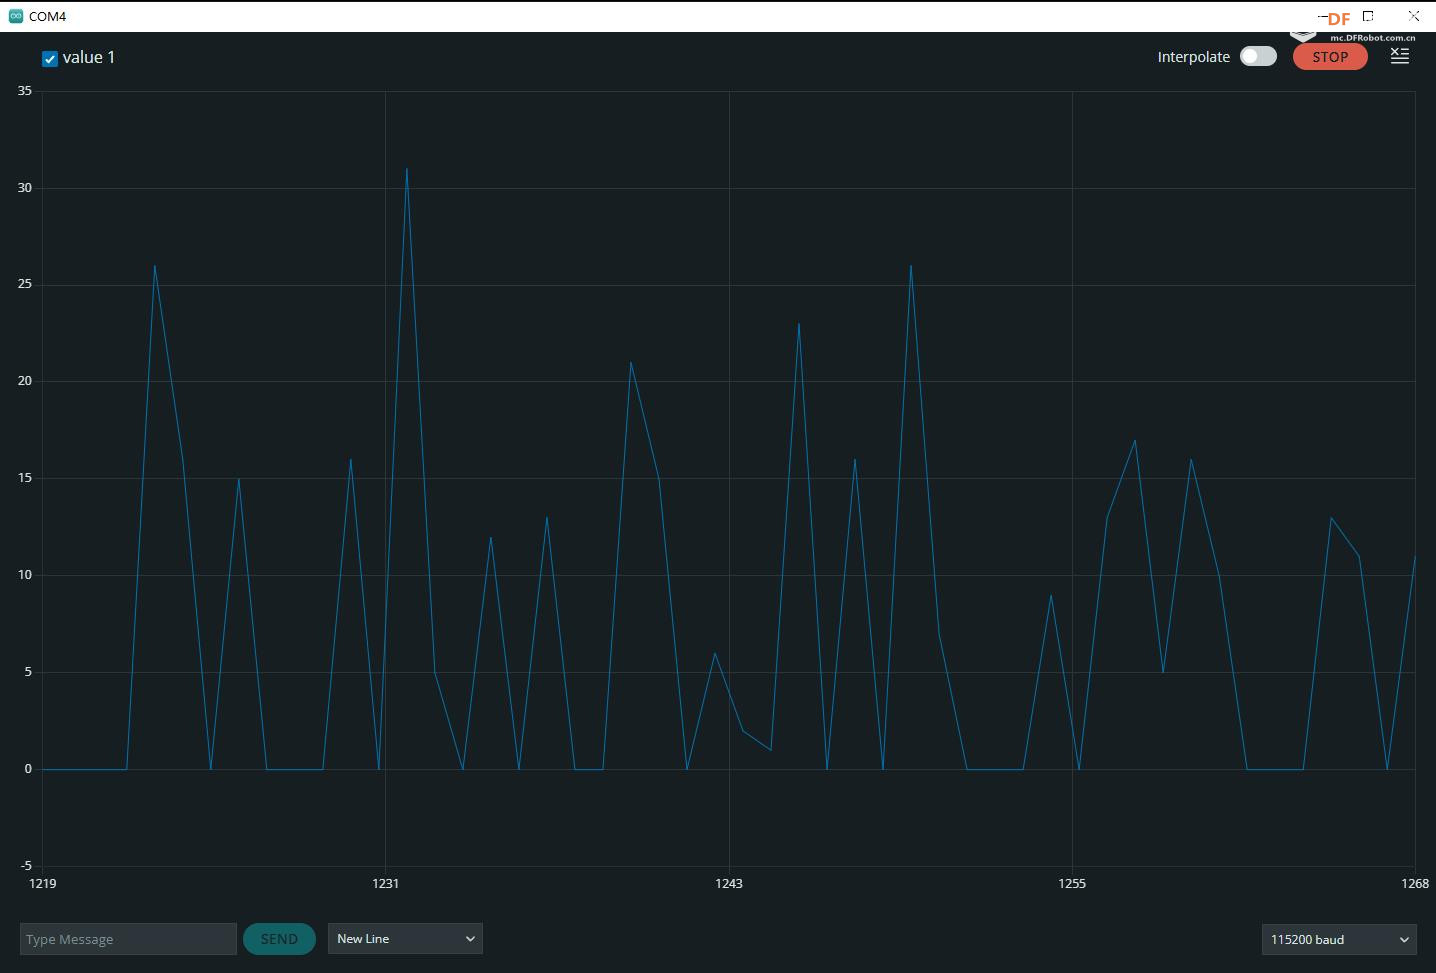Viewport: 1436px width, 973px height.
Task: Click the COM4 window title text
Action: [47, 16]
